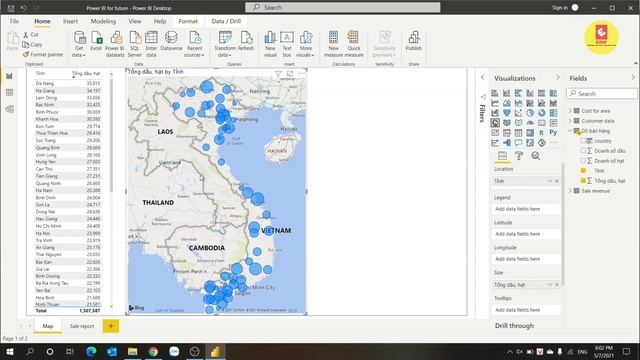
Task: Choose the R script visual
Action: point(542,133)
